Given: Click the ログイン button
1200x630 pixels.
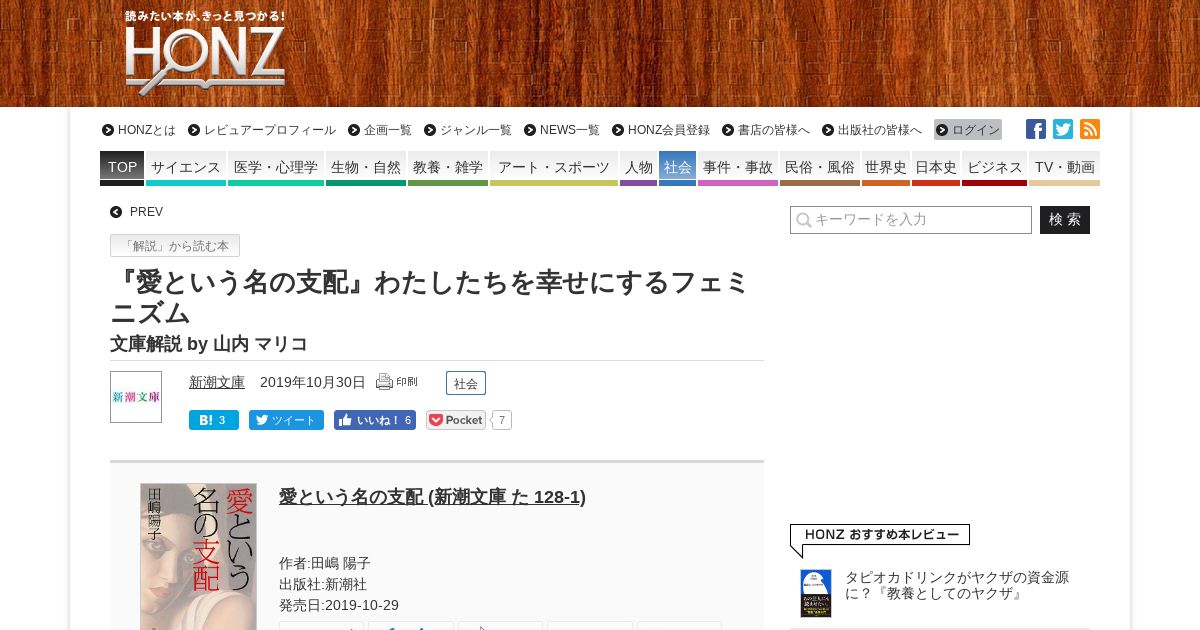Looking at the screenshot, I should click(968, 130).
